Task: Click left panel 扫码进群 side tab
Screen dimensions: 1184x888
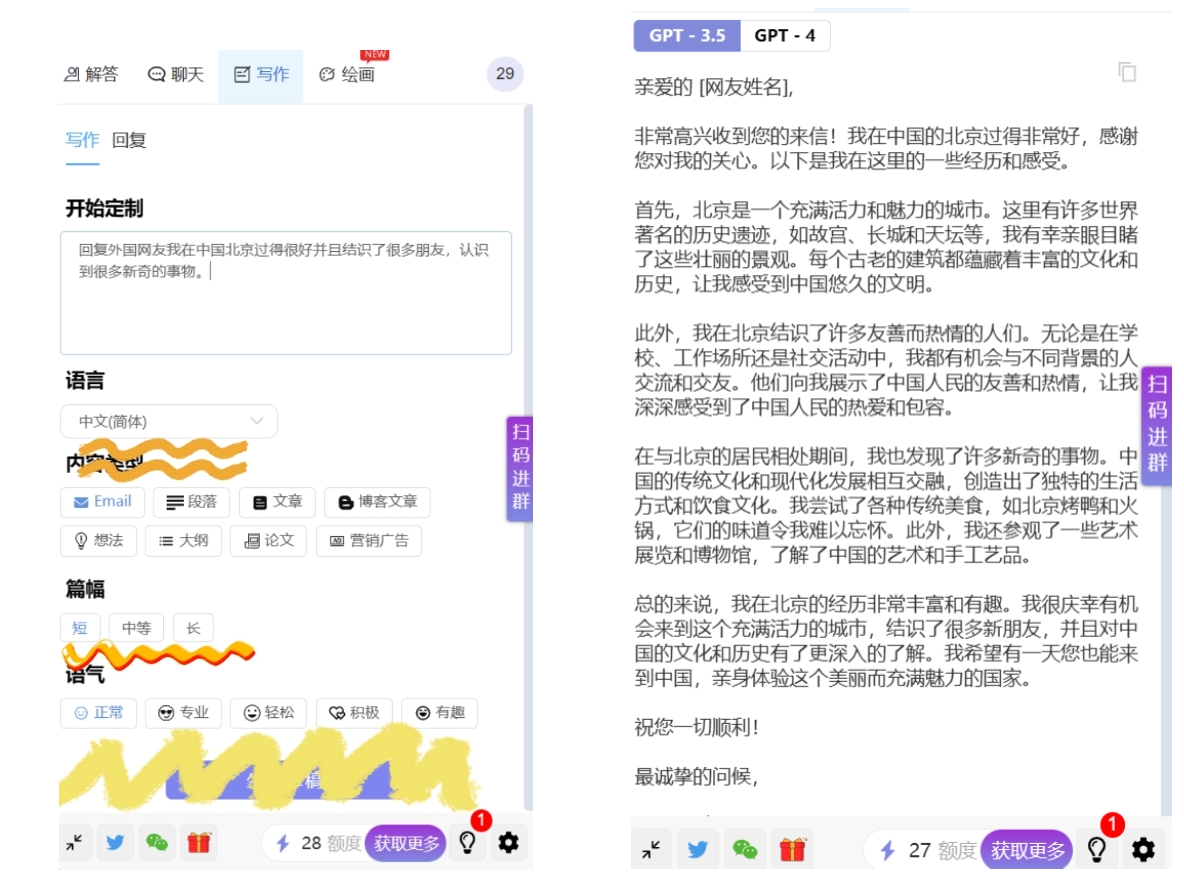Action: coord(520,468)
